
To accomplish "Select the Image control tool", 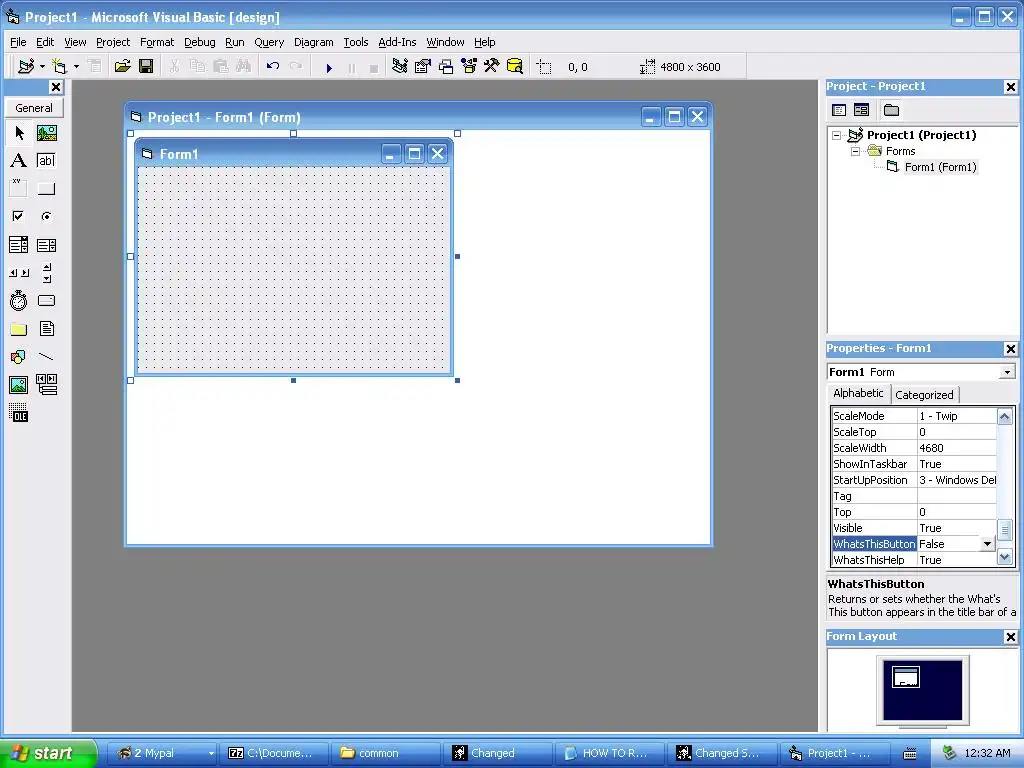I will 19,385.
